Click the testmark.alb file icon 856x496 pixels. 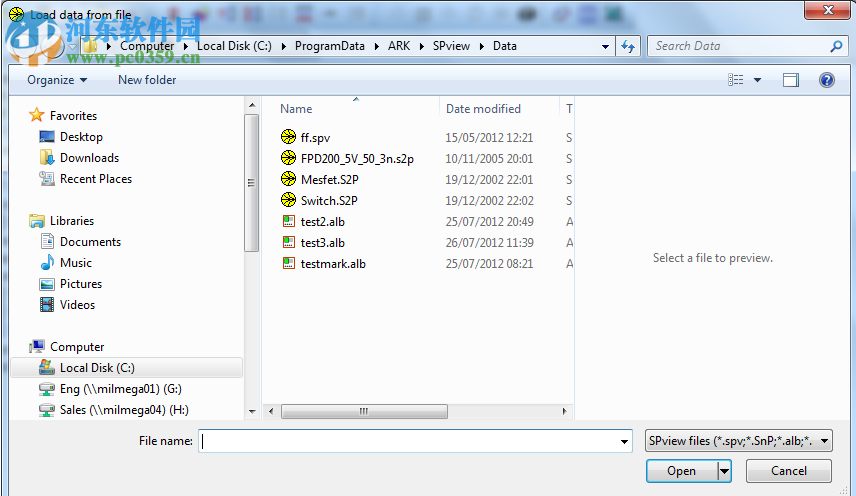[288, 263]
